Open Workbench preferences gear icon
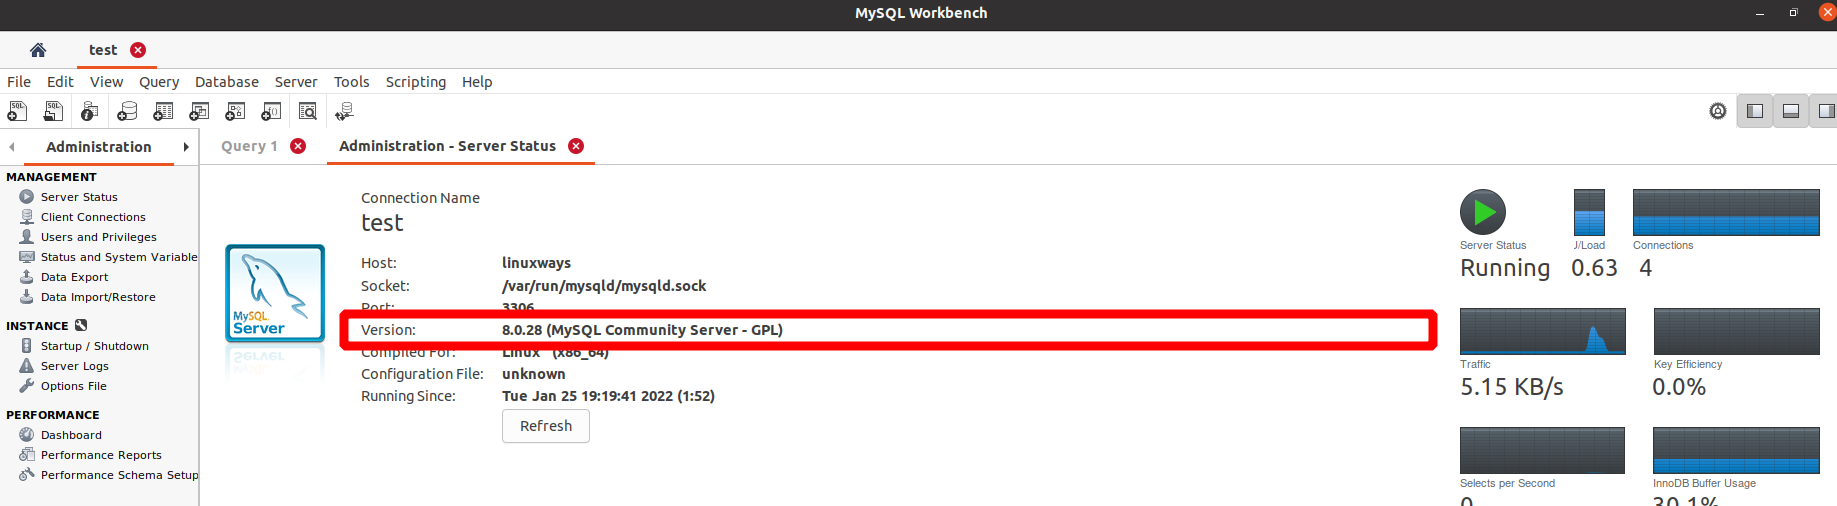This screenshot has width=1837, height=506. point(1718,111)
